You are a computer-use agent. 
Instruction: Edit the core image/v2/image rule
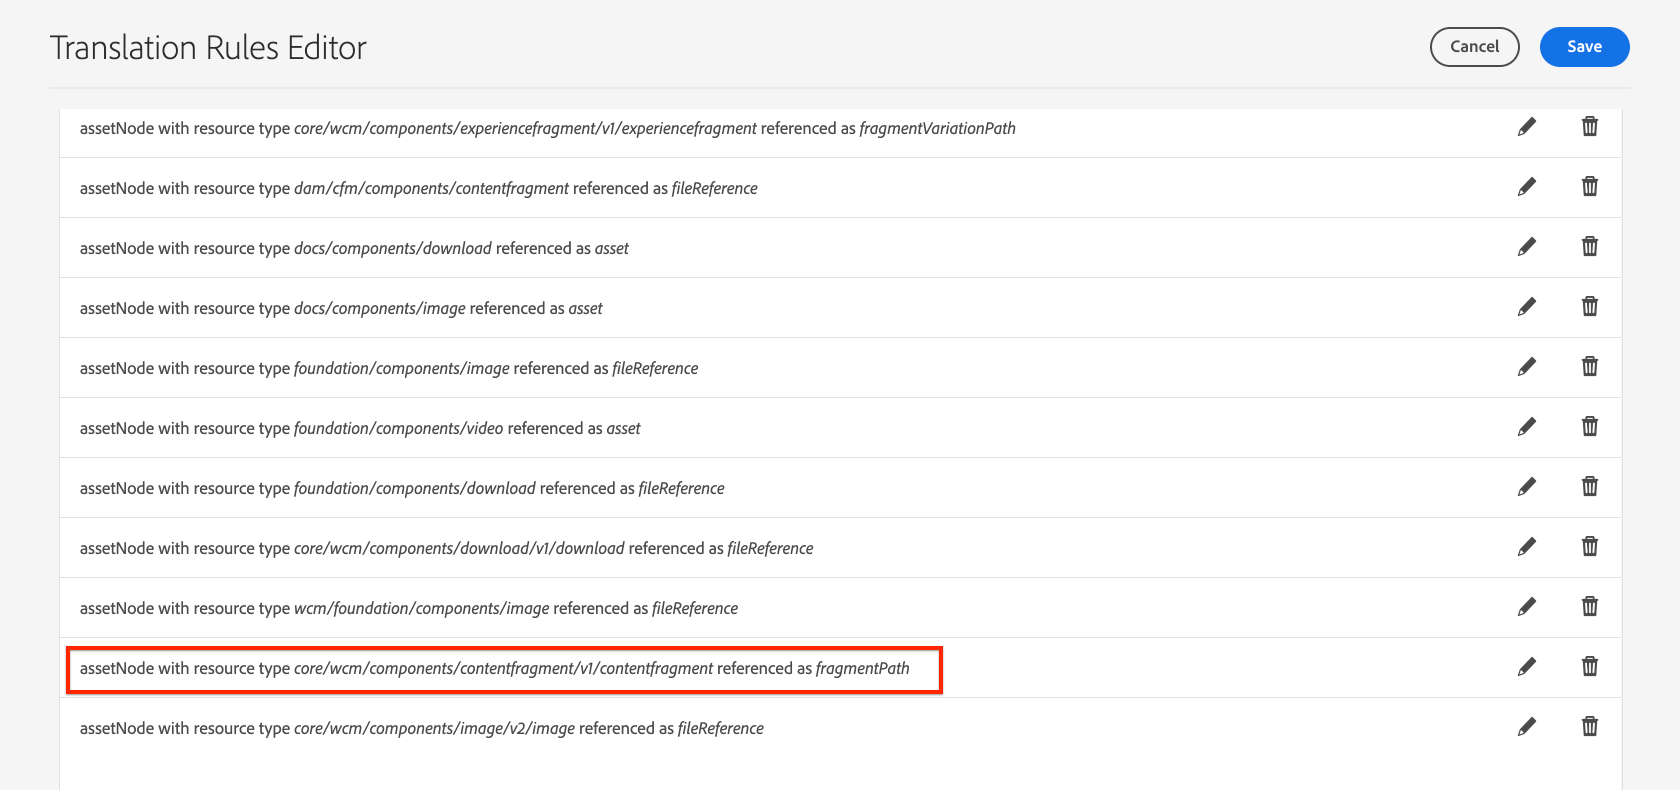click(x=1527, y=727)
